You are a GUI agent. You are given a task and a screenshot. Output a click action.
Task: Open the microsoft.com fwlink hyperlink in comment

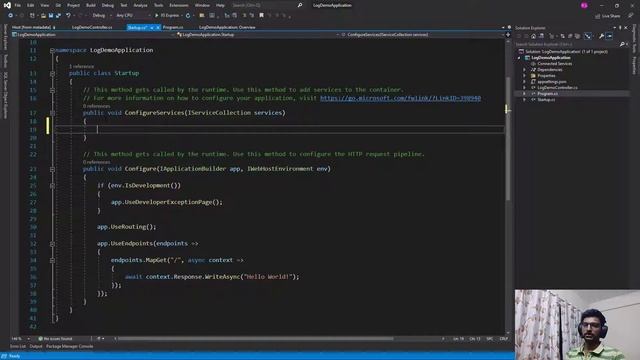(x=400, y=98)
